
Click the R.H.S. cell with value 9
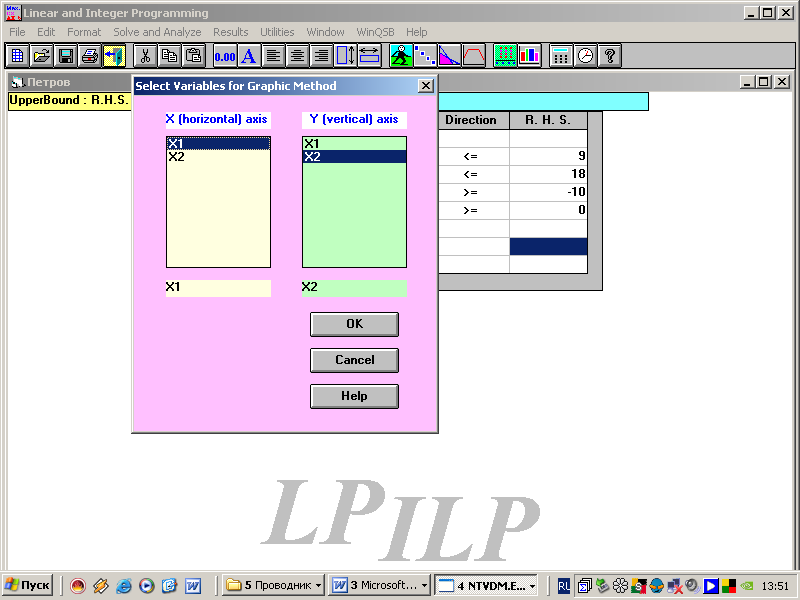coord(548,156)
